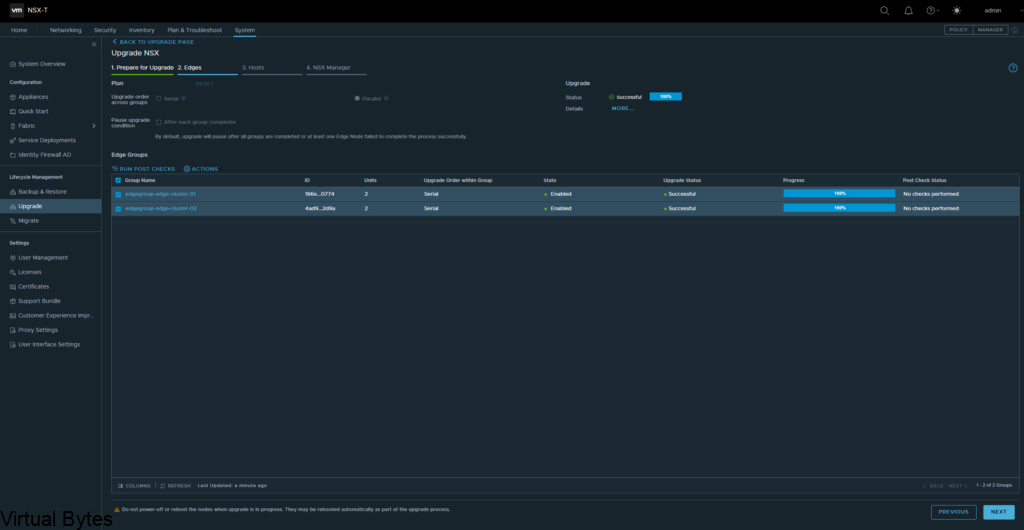Open edgegroup-edge-cluster-01 link

[160, 194]
